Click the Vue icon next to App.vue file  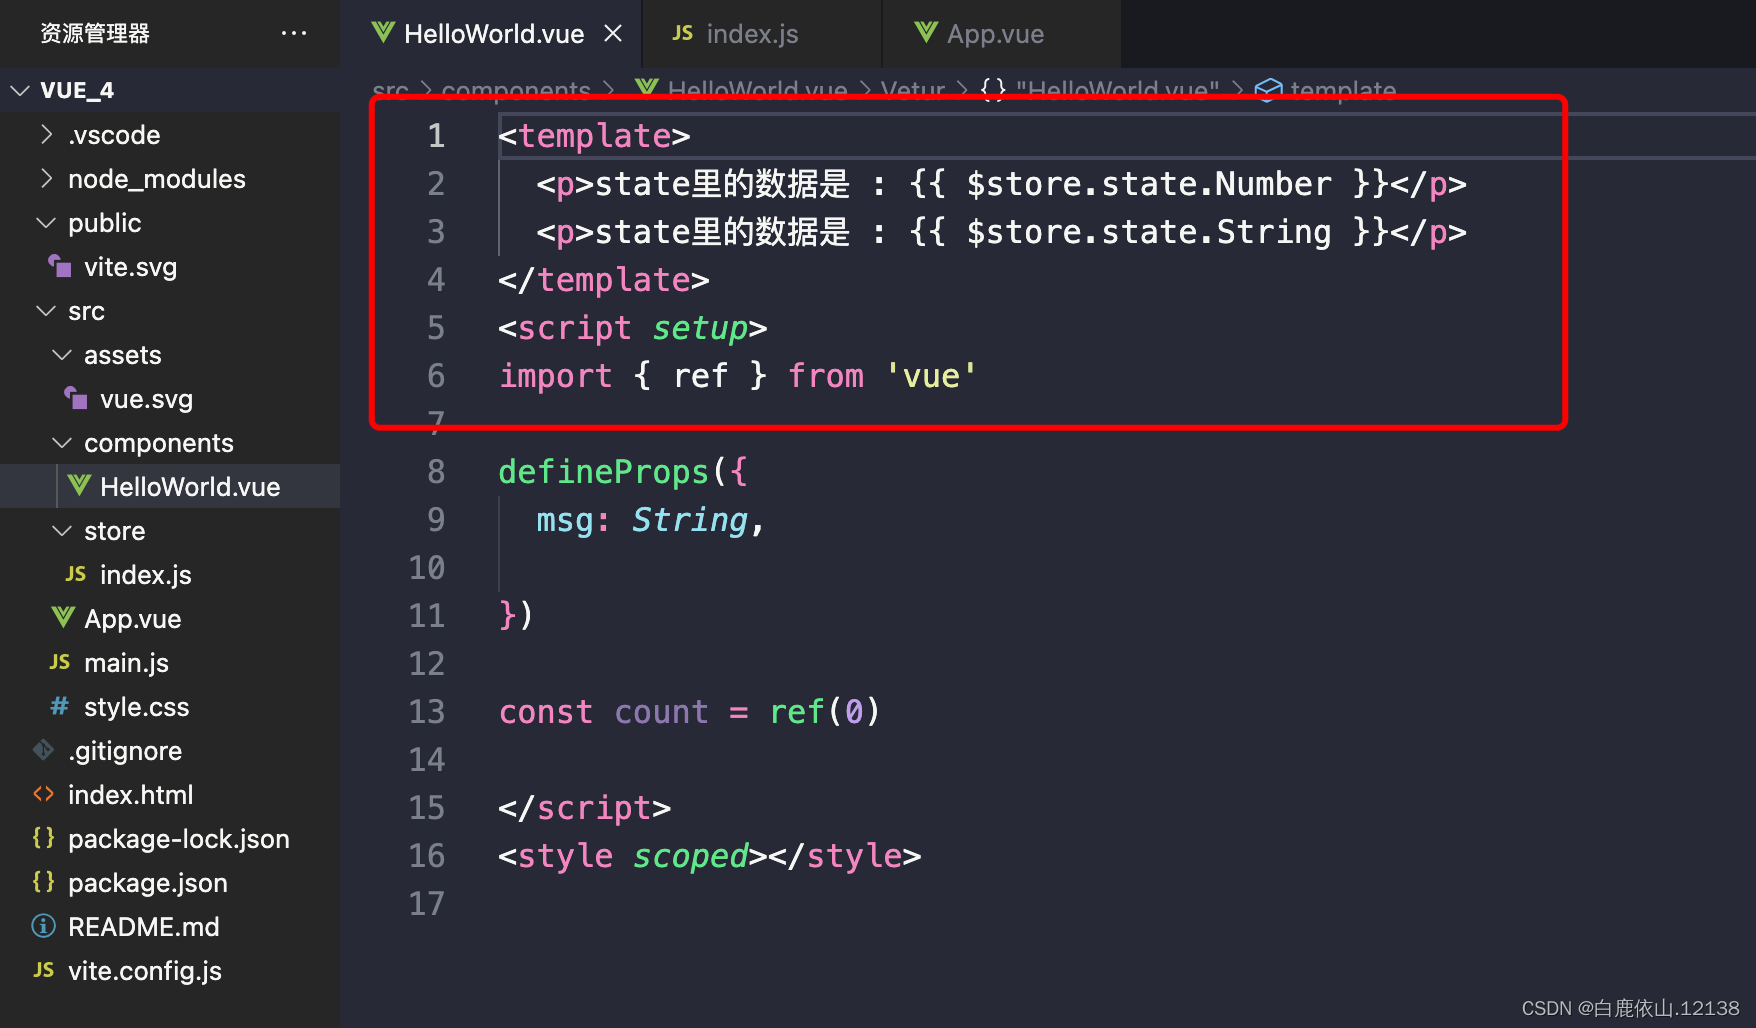pyautogui.click(x=61, y=618)
